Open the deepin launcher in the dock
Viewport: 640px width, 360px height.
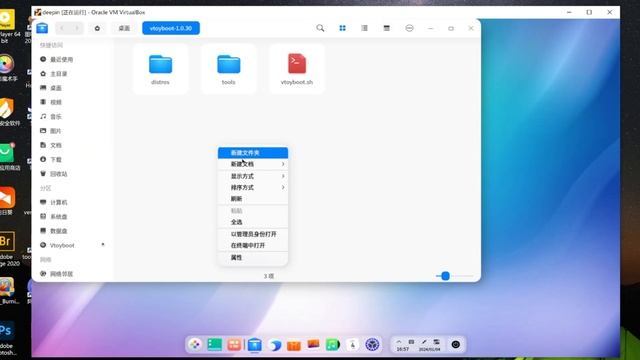[195, 344]
